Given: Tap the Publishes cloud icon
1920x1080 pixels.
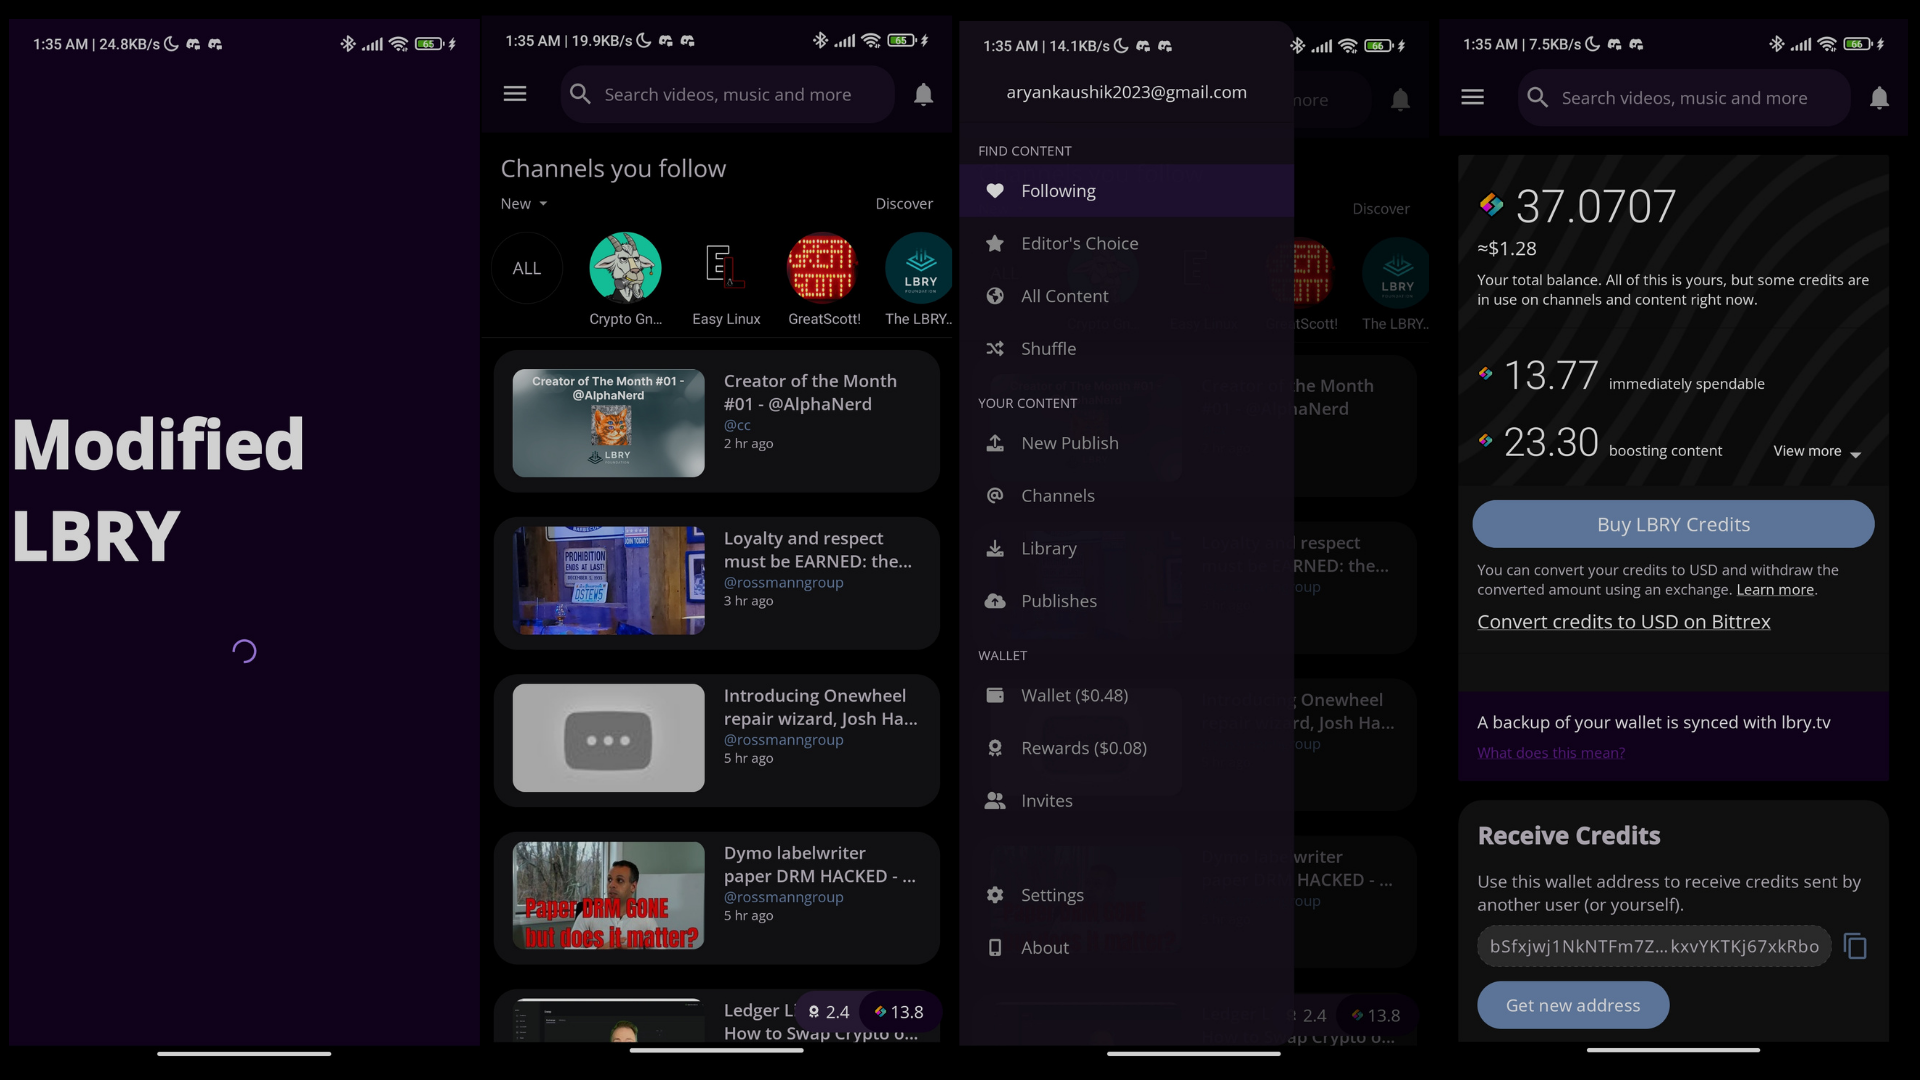Looking at the screenshot, I should [995, 601].
